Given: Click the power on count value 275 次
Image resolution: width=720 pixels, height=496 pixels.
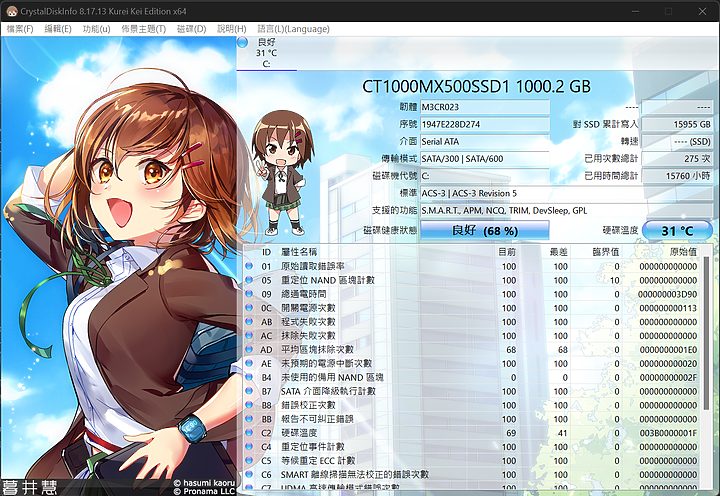Looking at the screenshot, I should (x=677, y=158).
